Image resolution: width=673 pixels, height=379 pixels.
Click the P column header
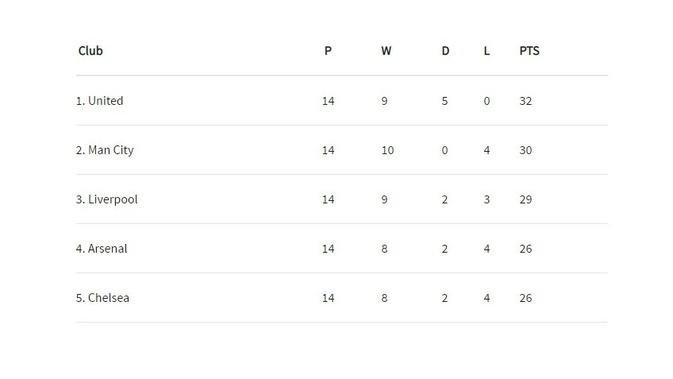(x=328, y=51)
